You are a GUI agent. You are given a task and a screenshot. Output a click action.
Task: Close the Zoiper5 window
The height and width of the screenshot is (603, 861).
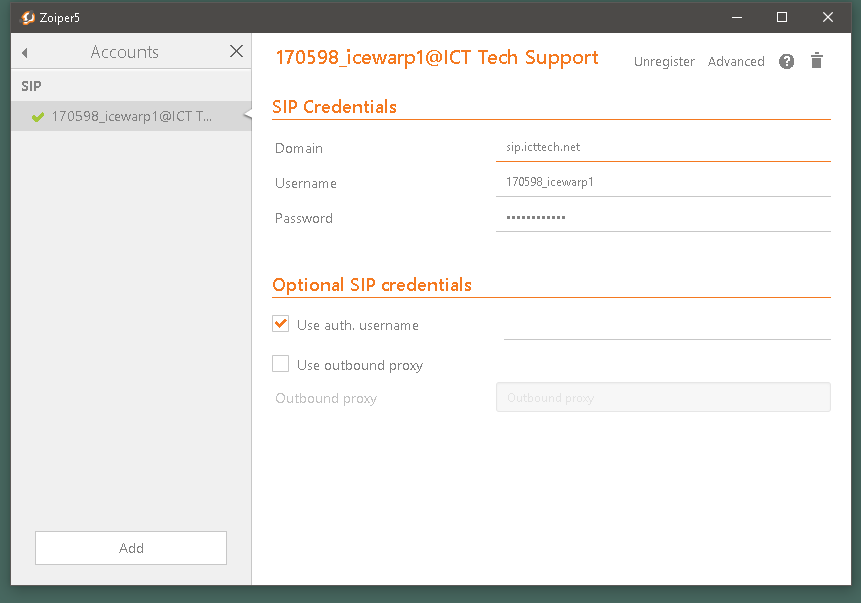click(x=828, y=18)
